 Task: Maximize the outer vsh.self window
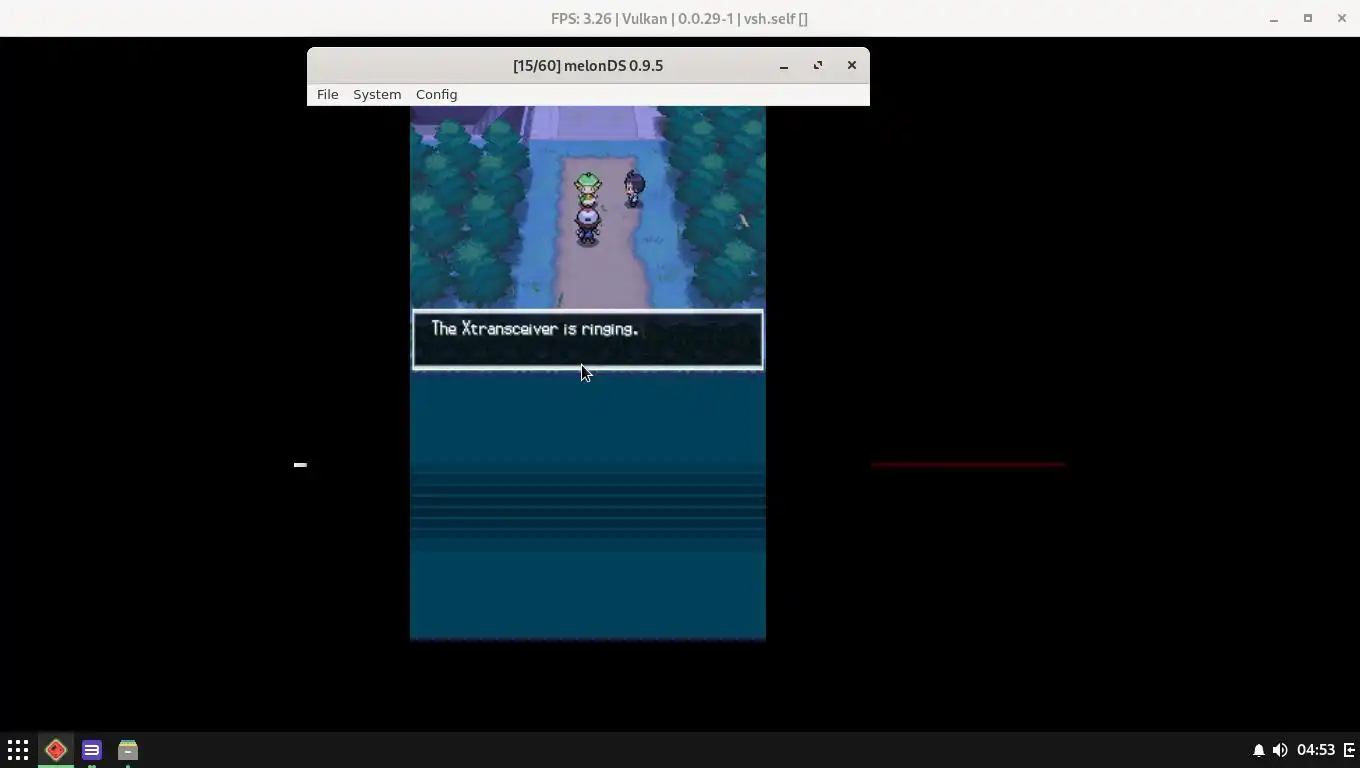(x=1308, y=18)
